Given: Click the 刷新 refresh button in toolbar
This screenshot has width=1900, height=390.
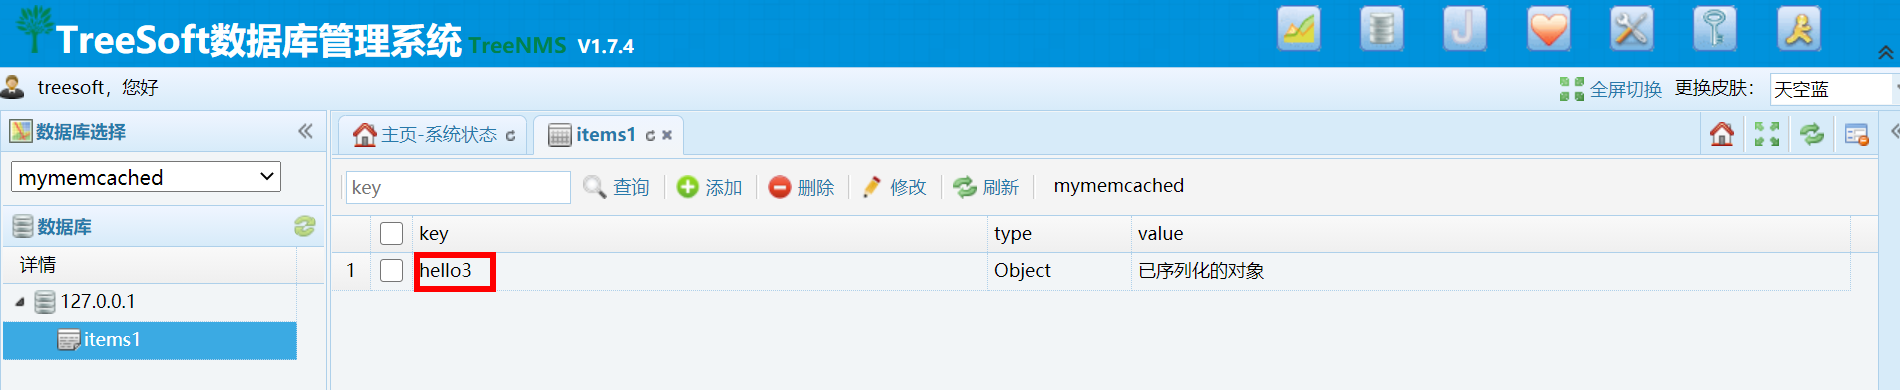Looking at the screenshot, I should pyautogui.click(x=986, y=187).
